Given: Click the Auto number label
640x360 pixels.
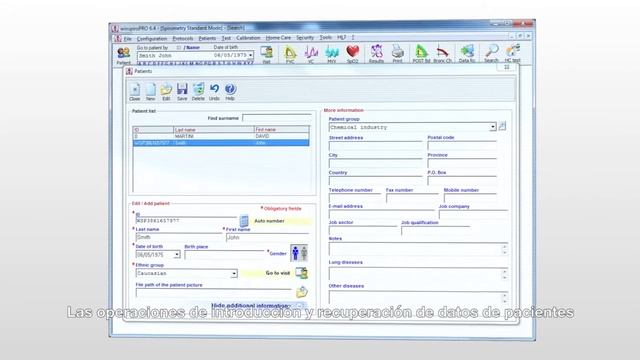Looking at the screenshot, I should 269,221.
